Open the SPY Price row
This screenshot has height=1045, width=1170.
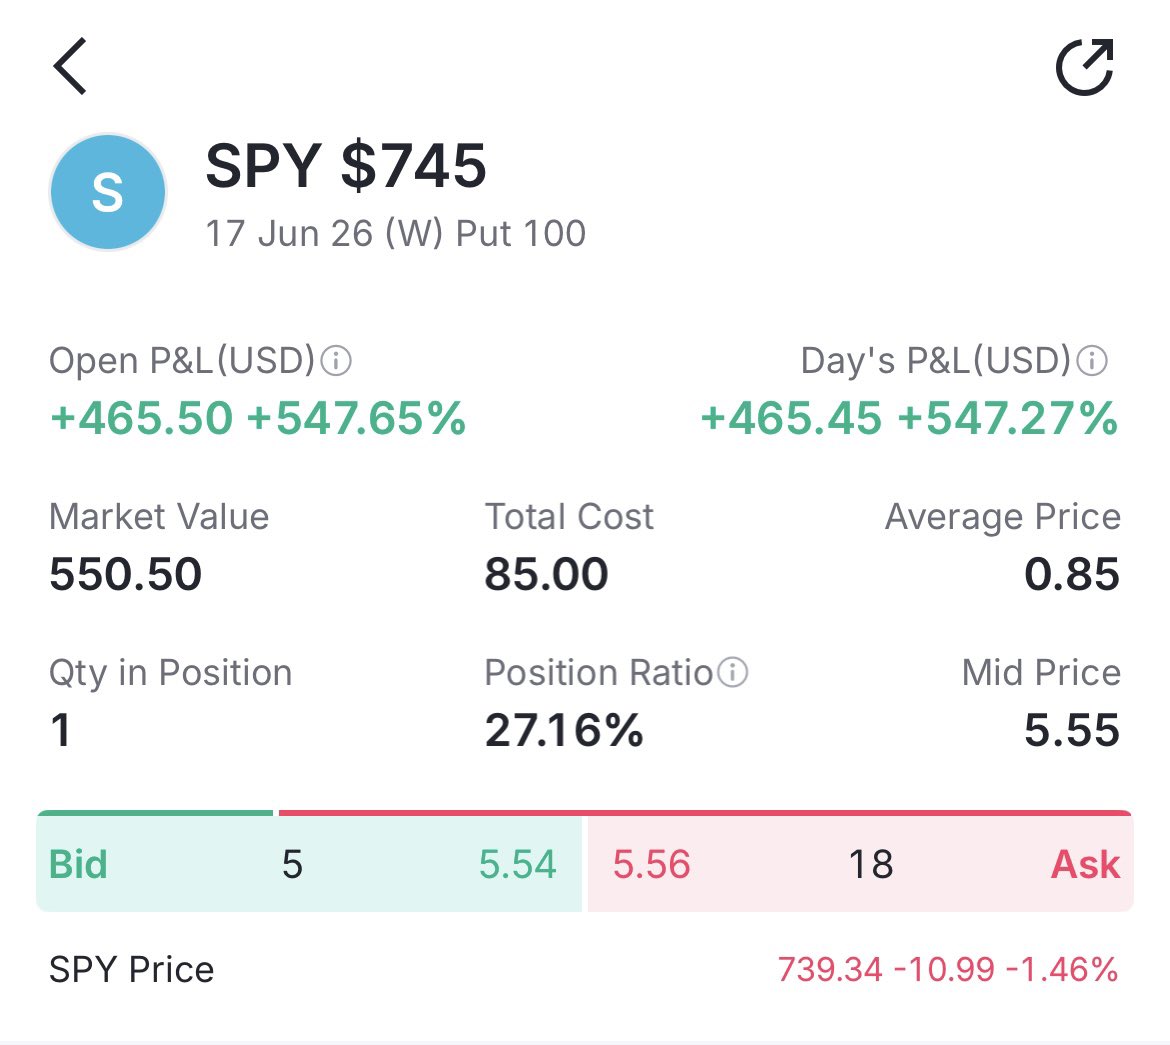(584, 970)
